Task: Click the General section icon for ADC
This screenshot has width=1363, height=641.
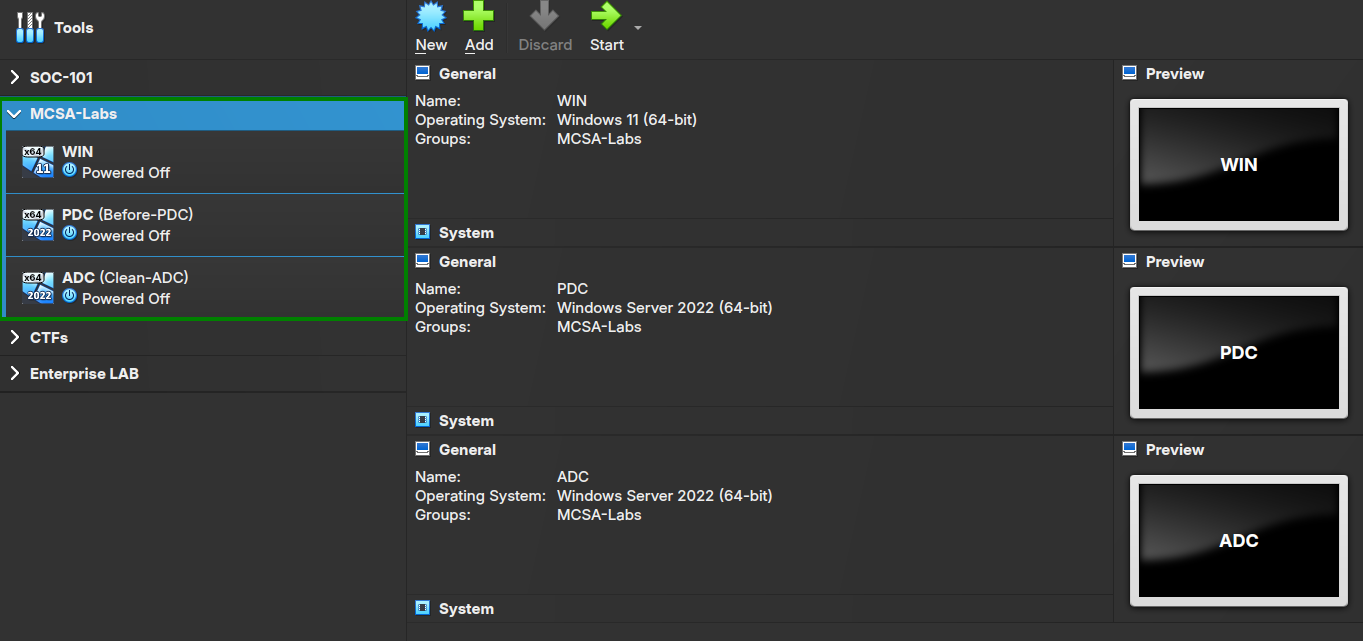Action: coord(423,449)
